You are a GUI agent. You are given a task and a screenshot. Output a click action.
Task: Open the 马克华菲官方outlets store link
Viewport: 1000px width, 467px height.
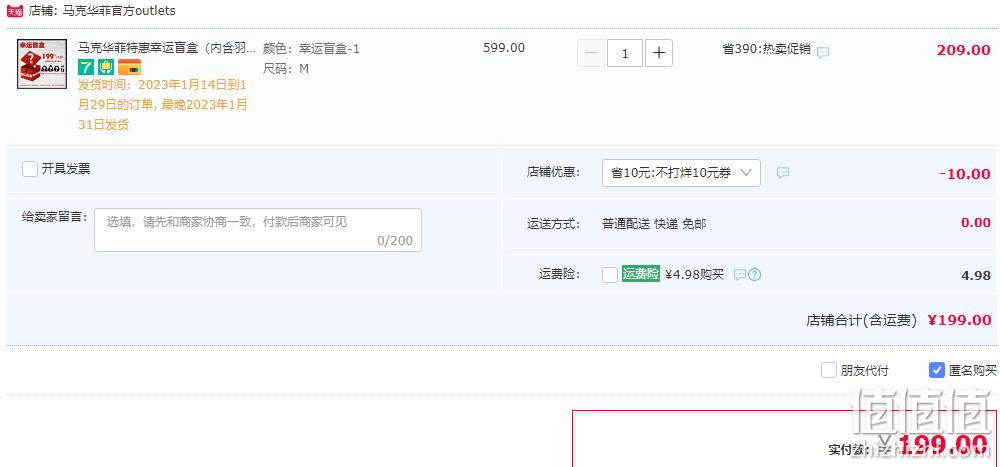[x=119, y=11]
